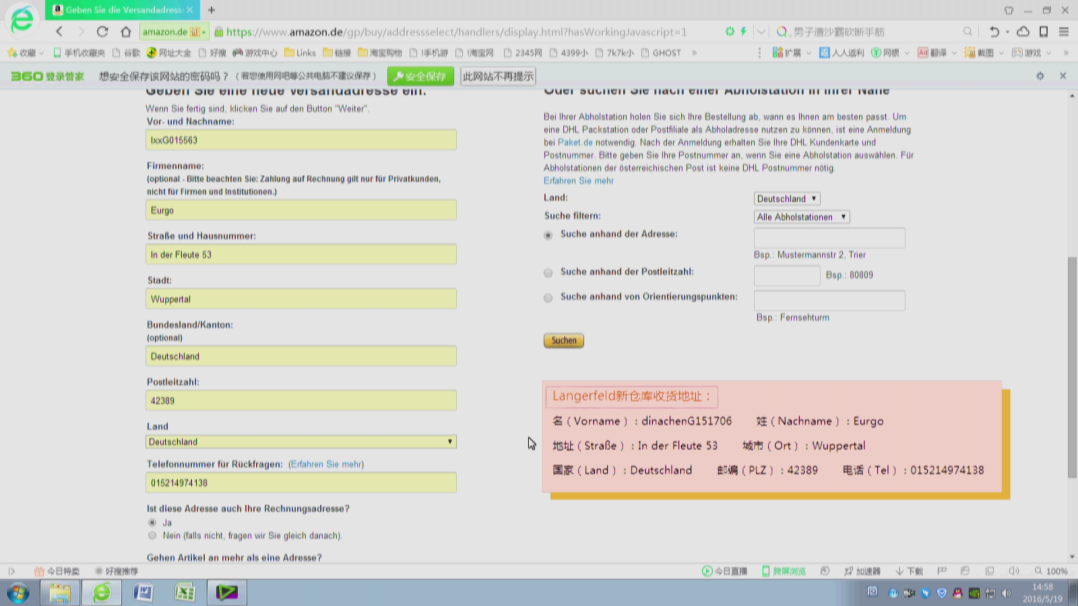1078x606 pixels.
Task: Open the 'Links' bookmark folder
Action: [x=300, y=52]
